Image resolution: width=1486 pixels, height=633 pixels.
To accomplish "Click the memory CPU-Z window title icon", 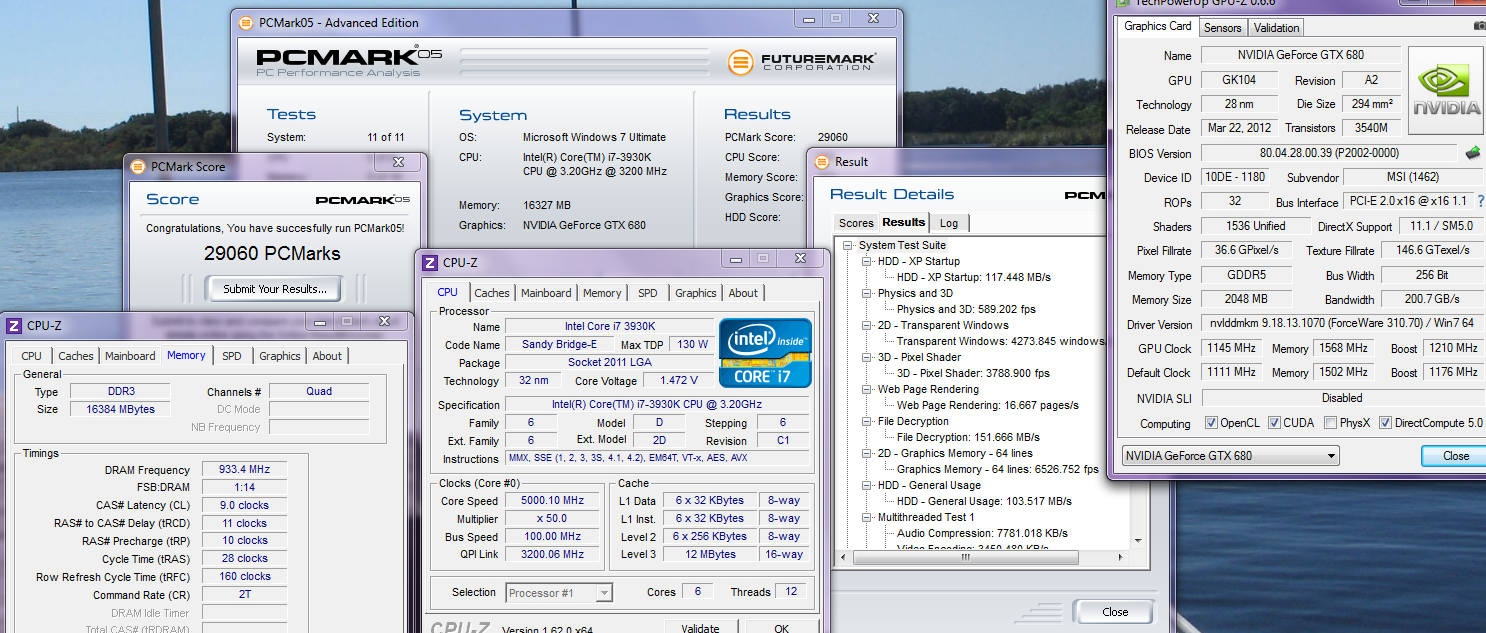I will [14, 325].
